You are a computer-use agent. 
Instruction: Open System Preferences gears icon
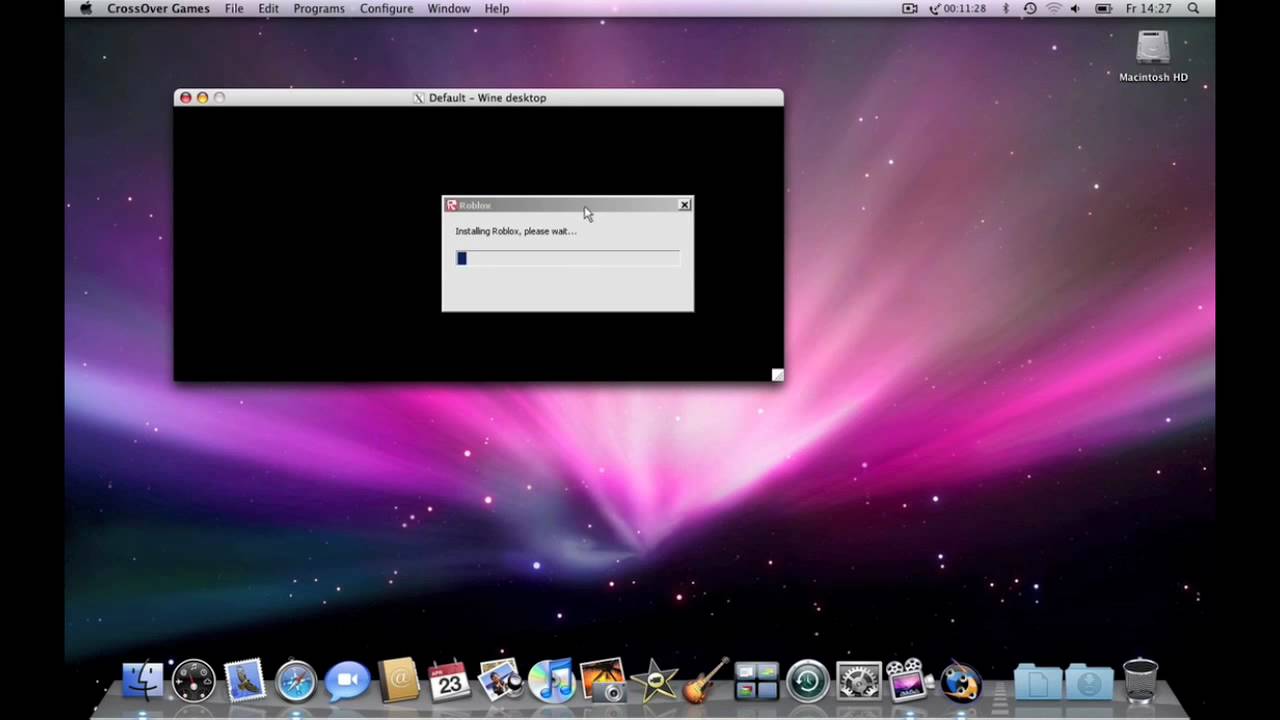click(x=858, y=681)
